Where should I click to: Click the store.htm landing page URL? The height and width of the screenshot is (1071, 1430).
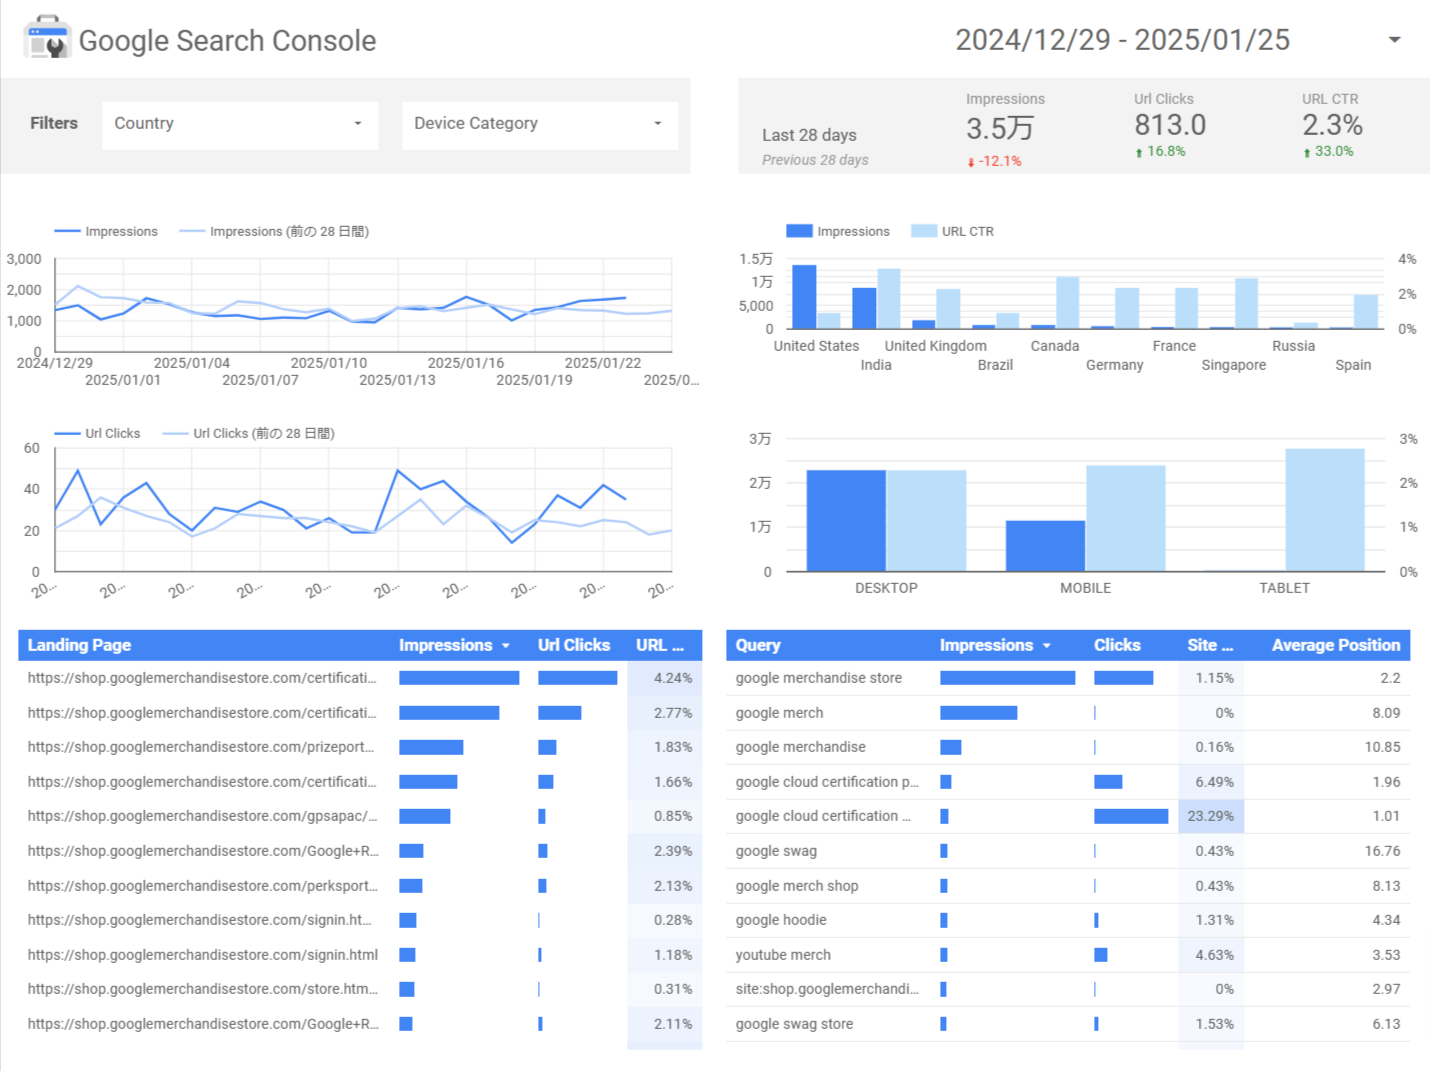point(202,989)
